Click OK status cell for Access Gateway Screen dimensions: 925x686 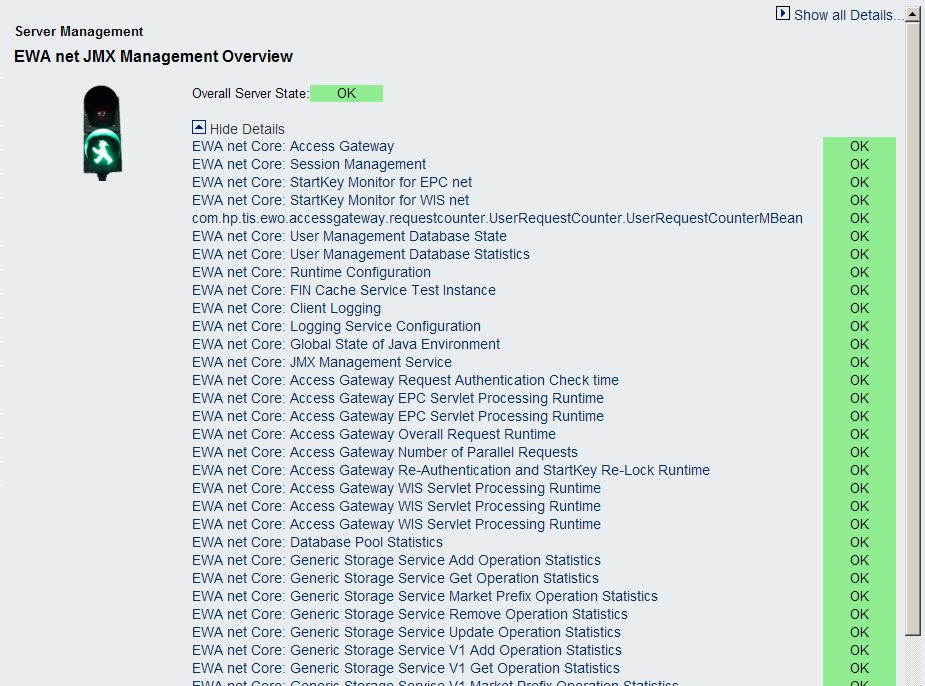[x=859, y=146]
